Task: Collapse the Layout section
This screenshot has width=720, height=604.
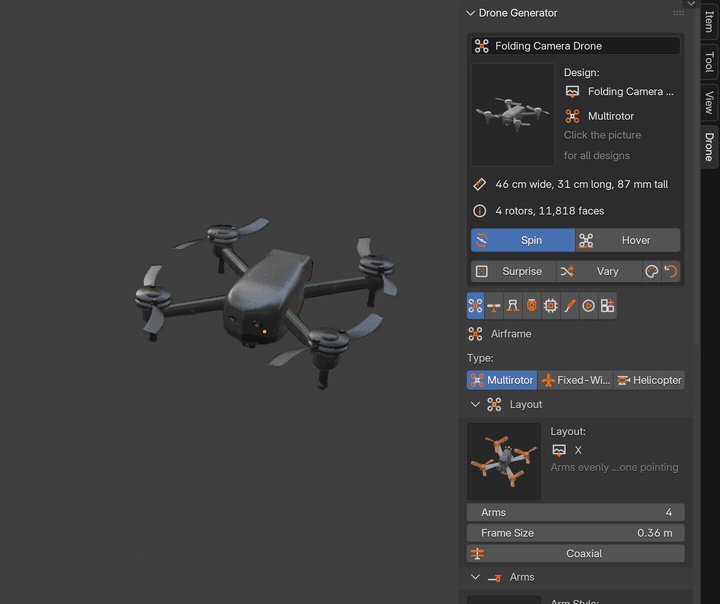Action: click(475, 404)
